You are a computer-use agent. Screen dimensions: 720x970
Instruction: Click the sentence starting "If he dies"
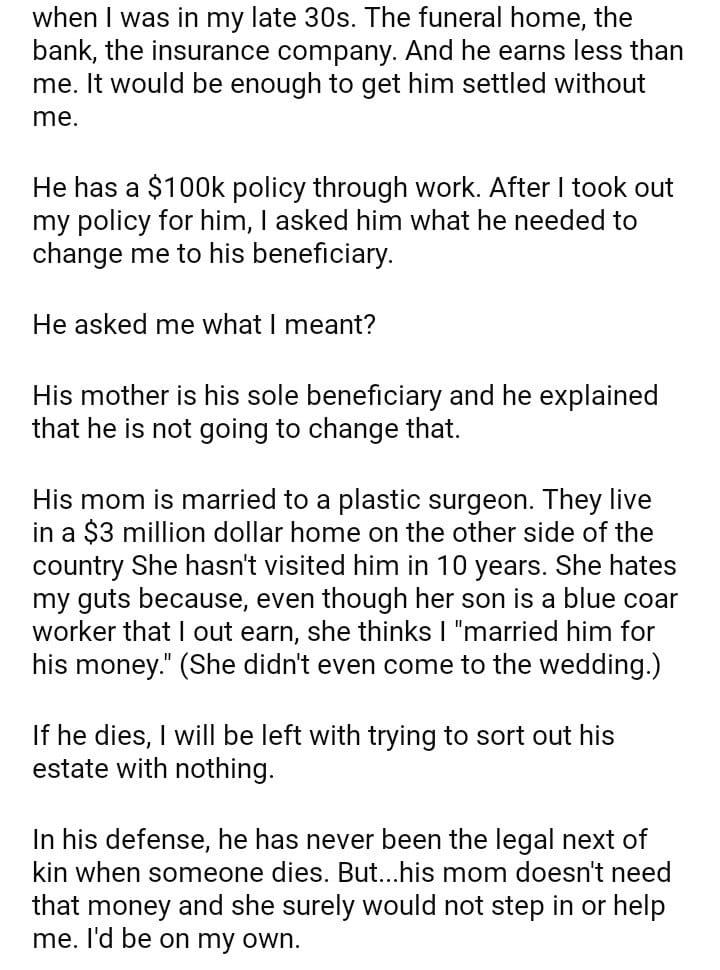(323, 737)
